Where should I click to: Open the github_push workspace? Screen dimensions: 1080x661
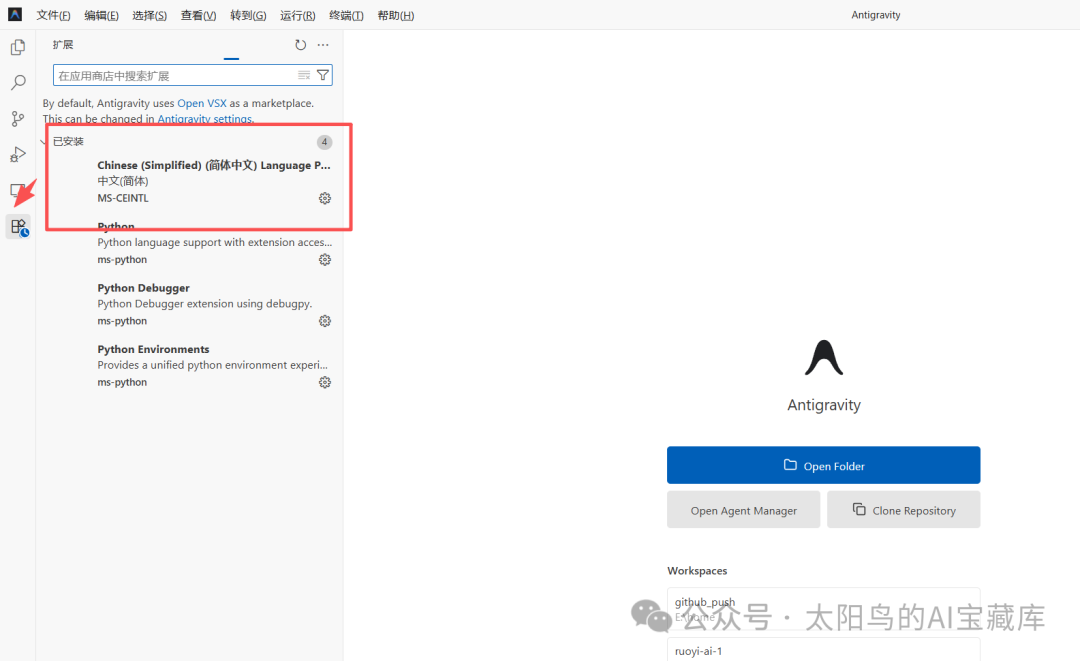click(823, 609)
